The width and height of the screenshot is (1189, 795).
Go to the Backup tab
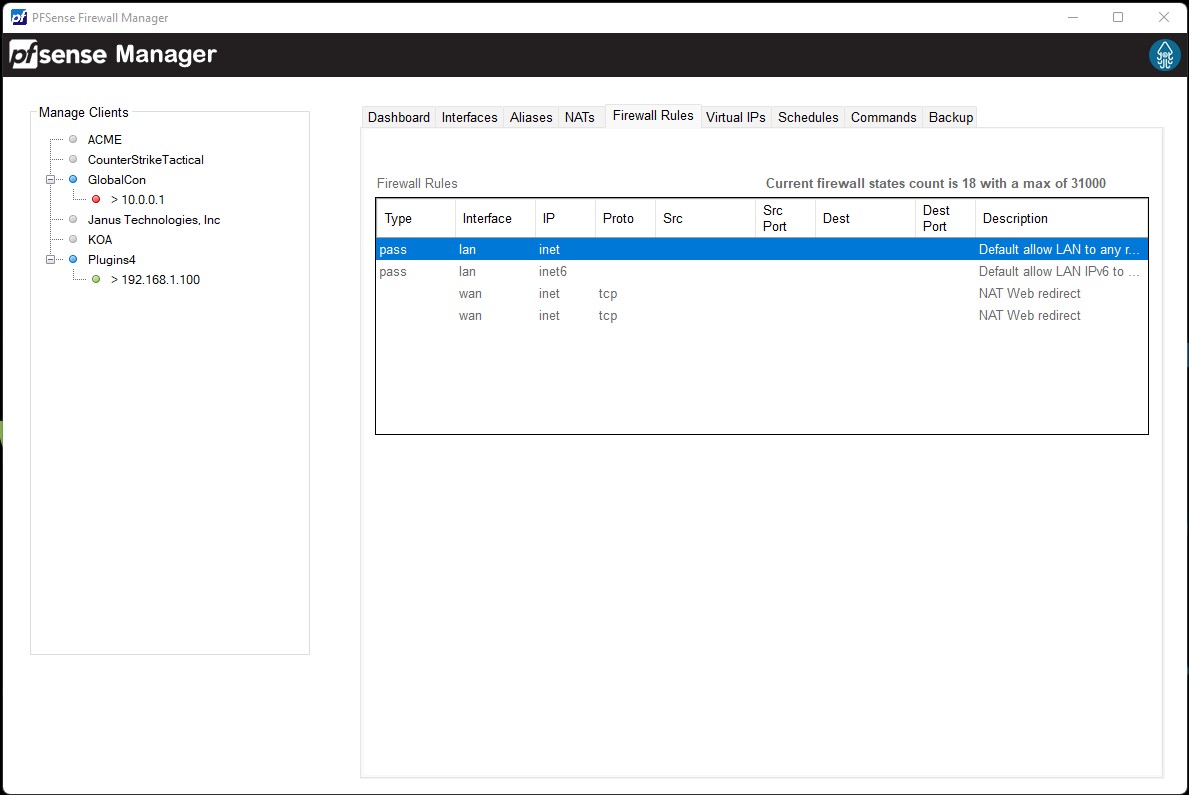[950, 117]
